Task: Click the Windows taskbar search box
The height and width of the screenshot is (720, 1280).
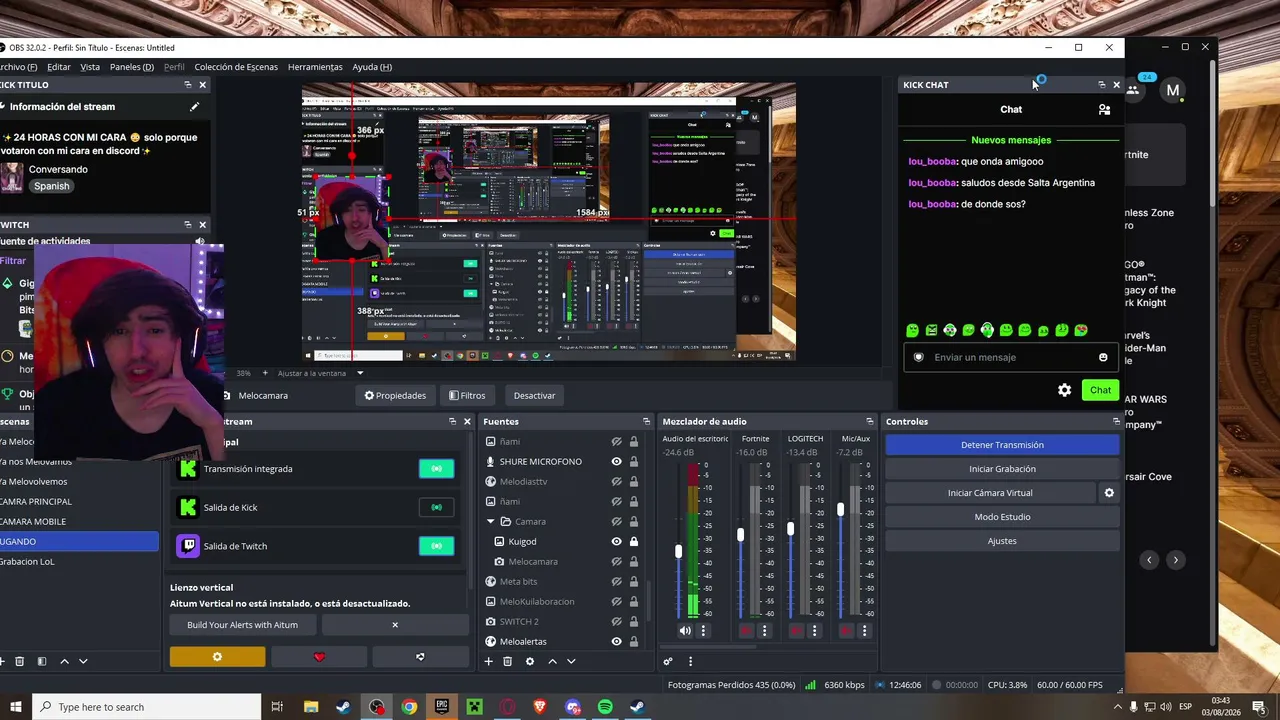Action: point(146,707)
